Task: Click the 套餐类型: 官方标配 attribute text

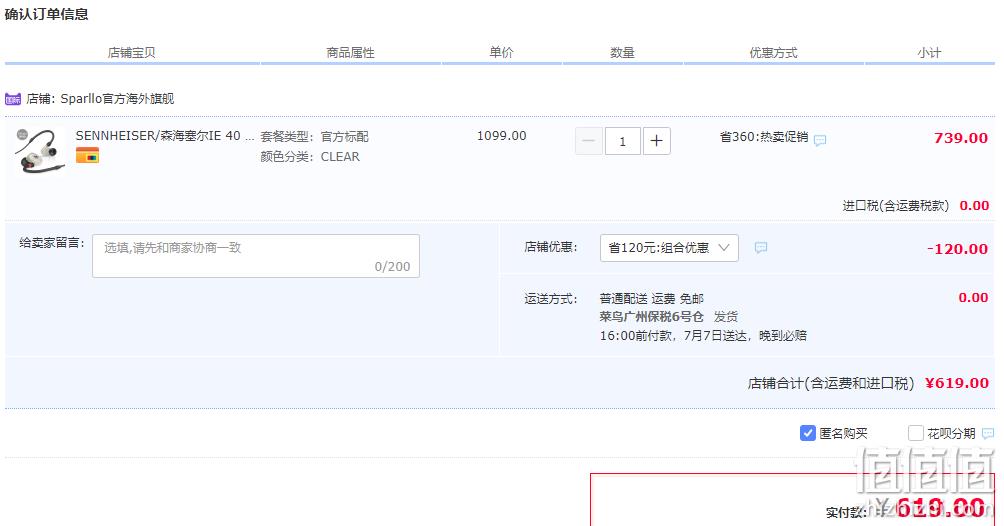Action: tap(314, 137)
